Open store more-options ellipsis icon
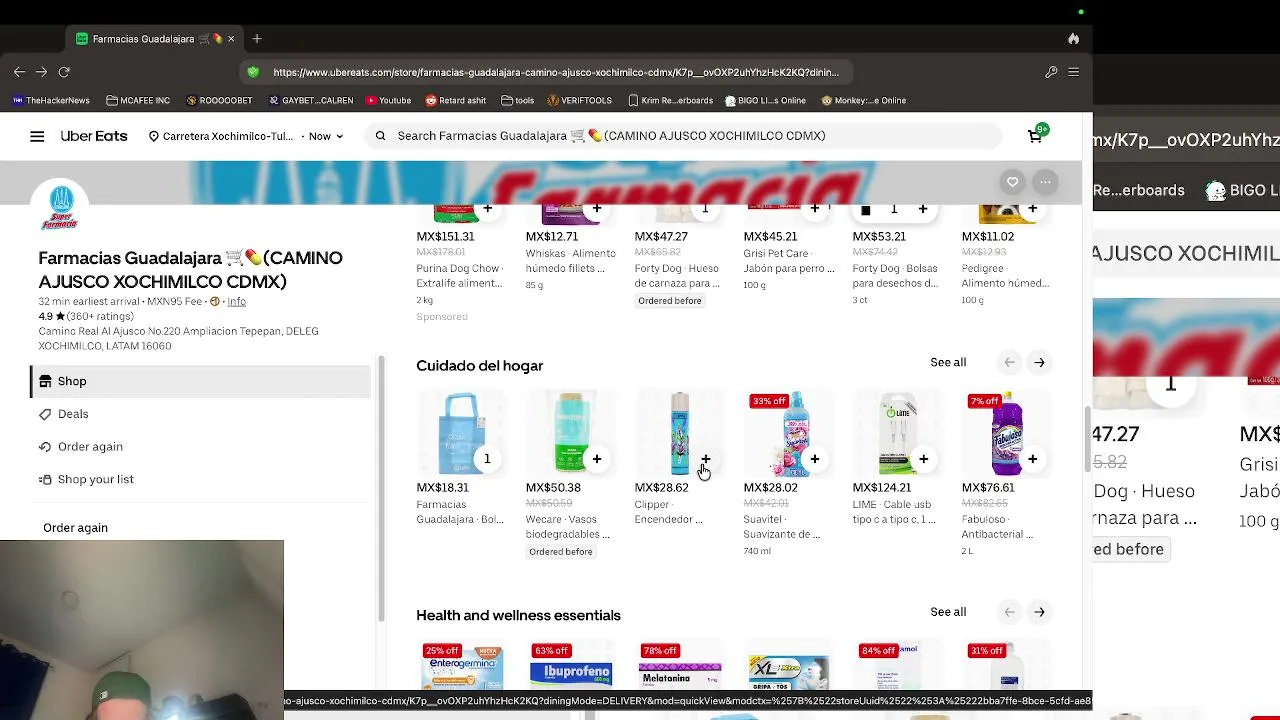Viewport: 1280px width, 720px height. click(1045, 182)
